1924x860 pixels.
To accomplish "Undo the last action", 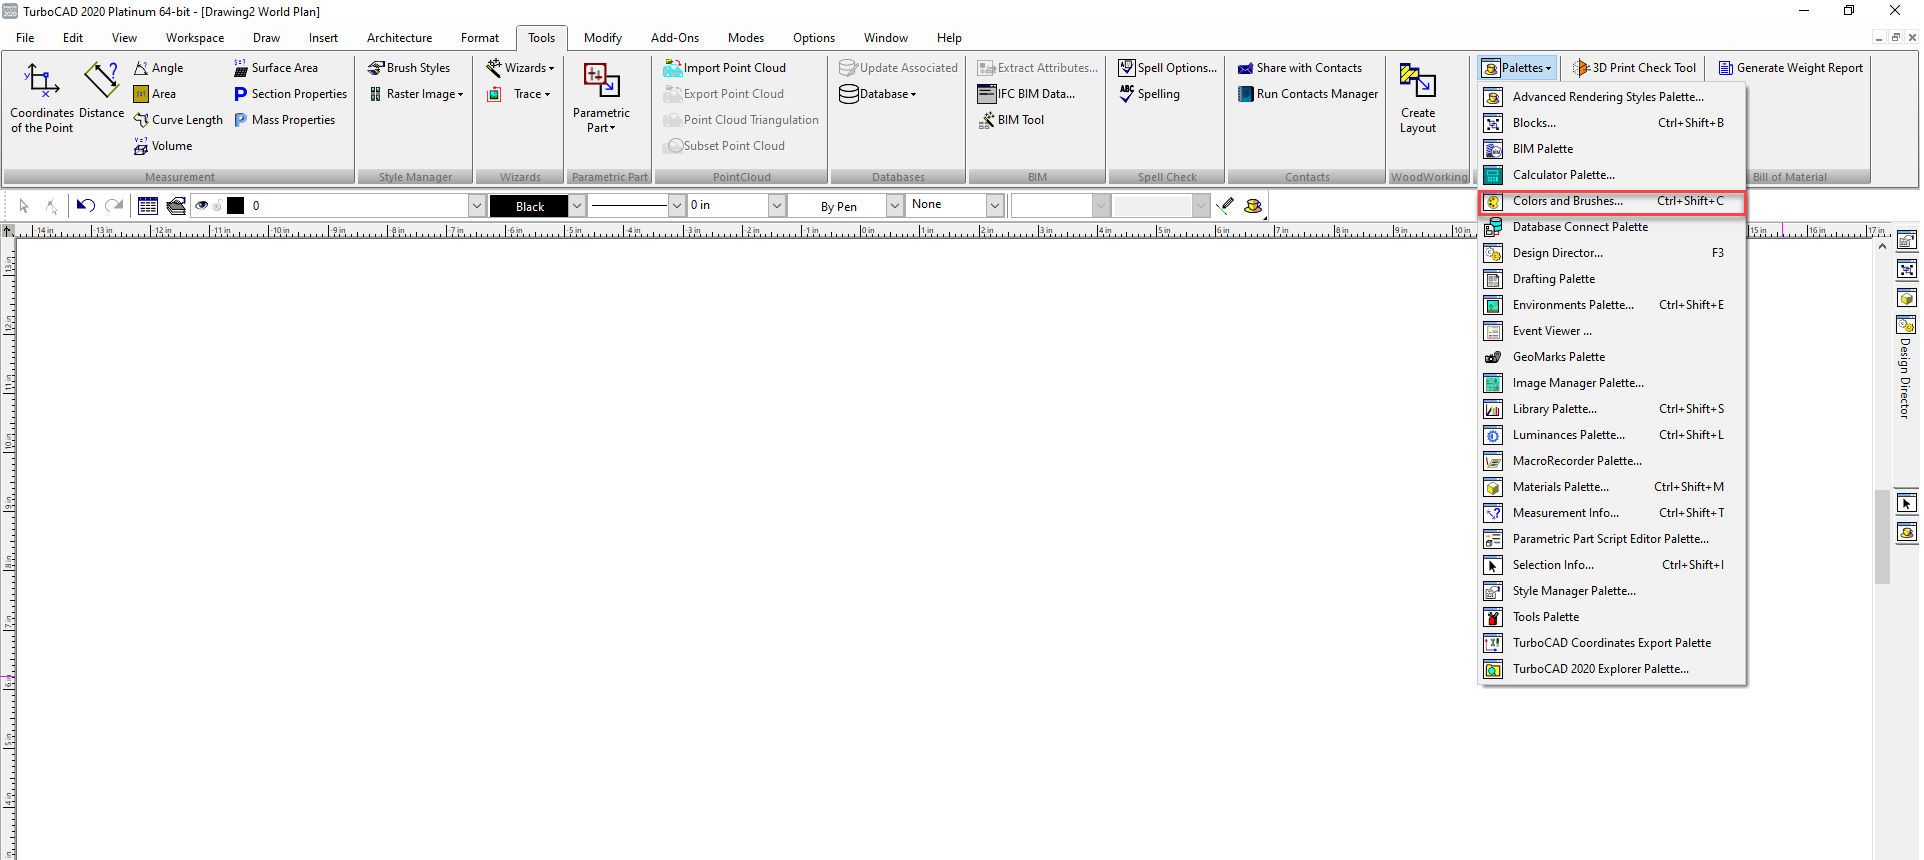I will 86,206.
